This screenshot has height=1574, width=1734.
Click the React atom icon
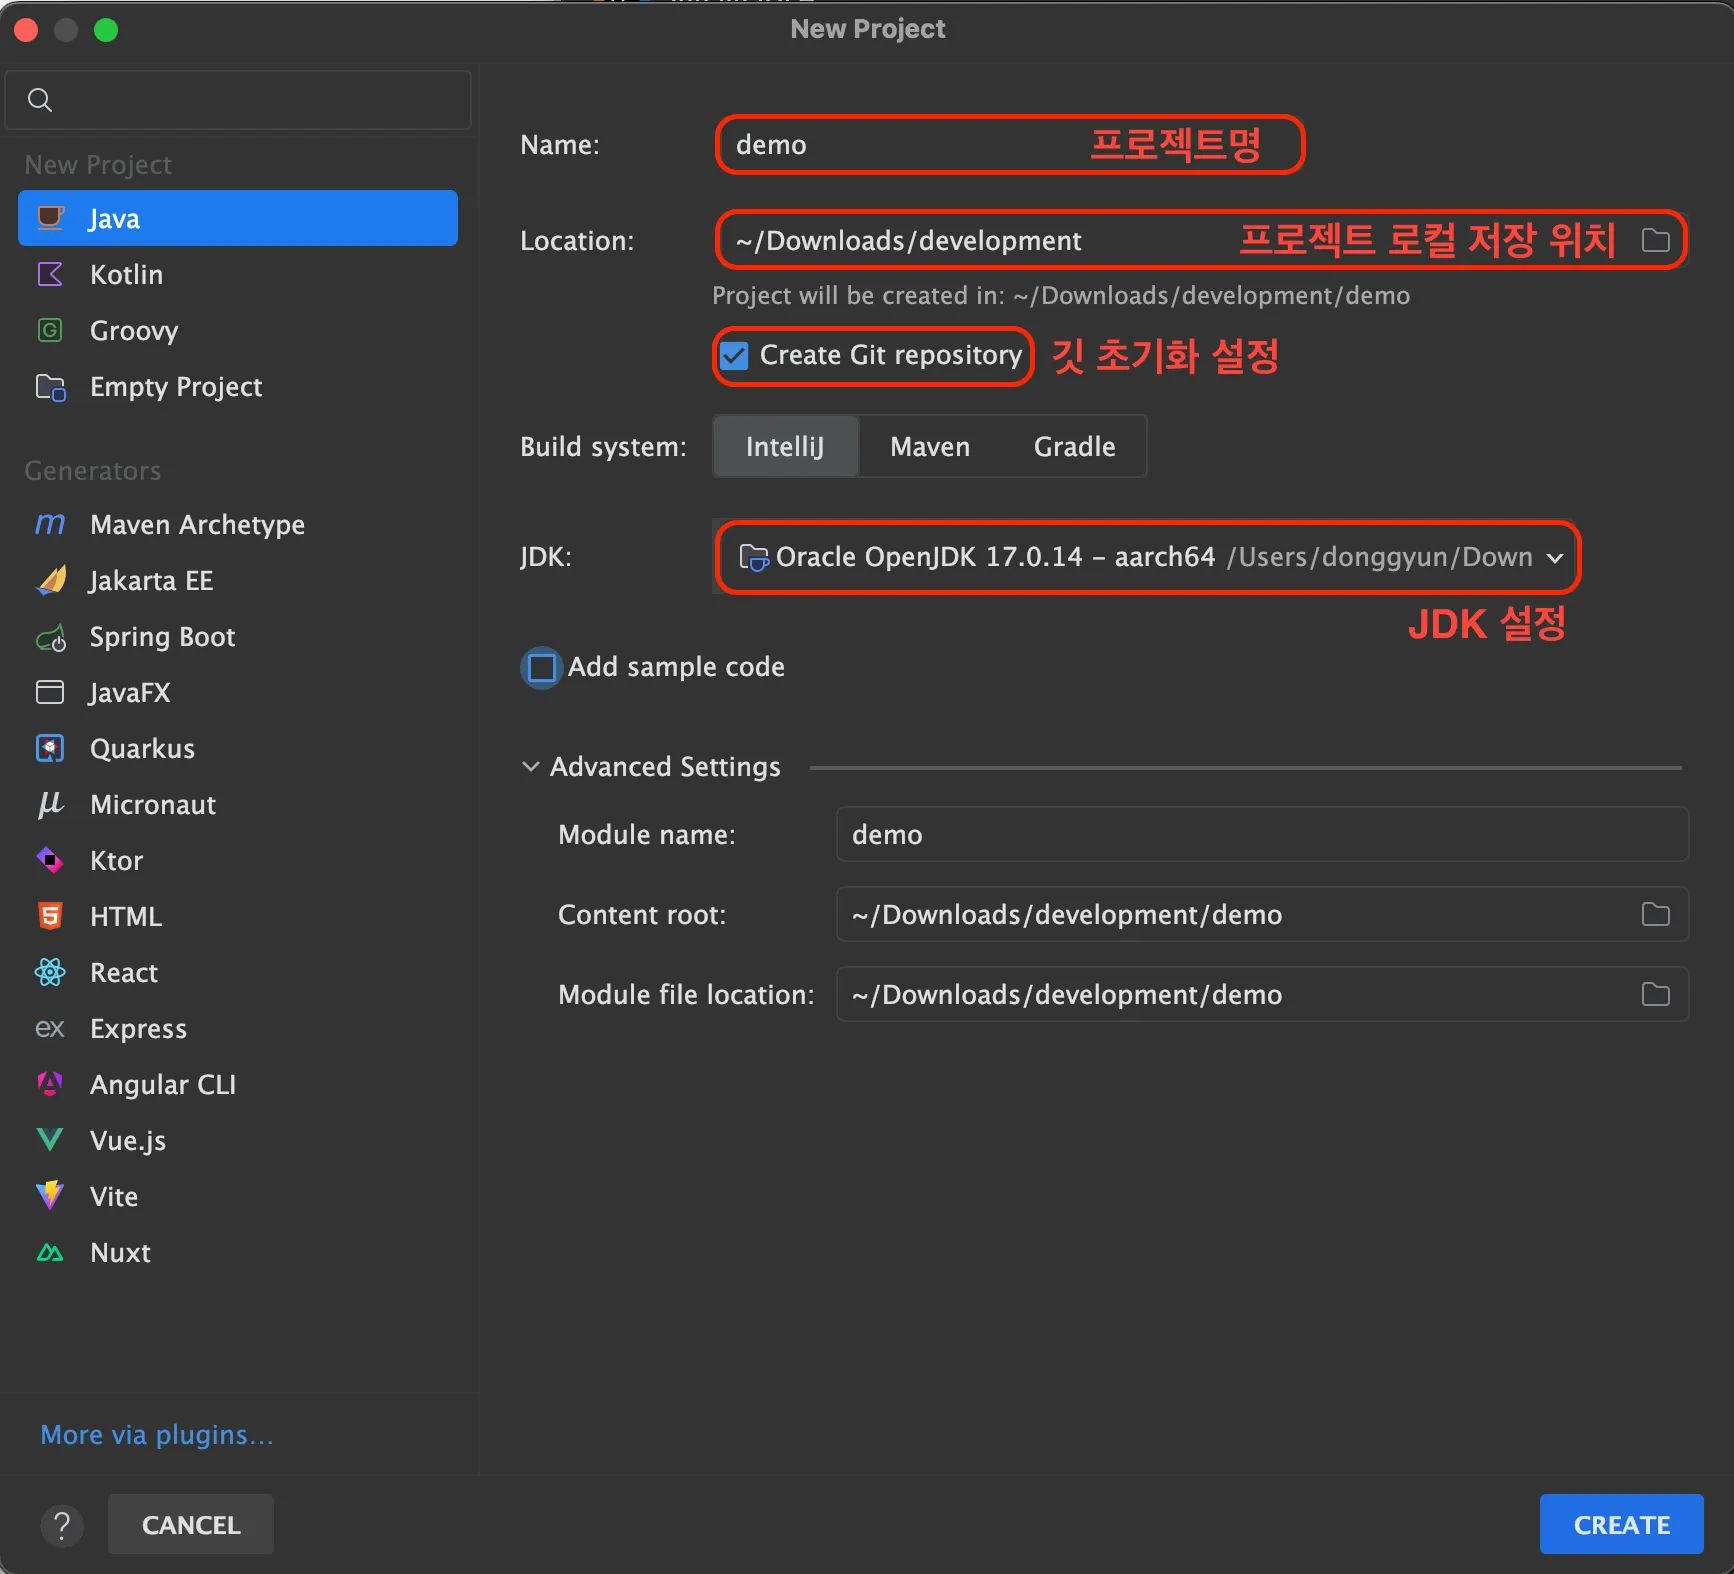50,972
